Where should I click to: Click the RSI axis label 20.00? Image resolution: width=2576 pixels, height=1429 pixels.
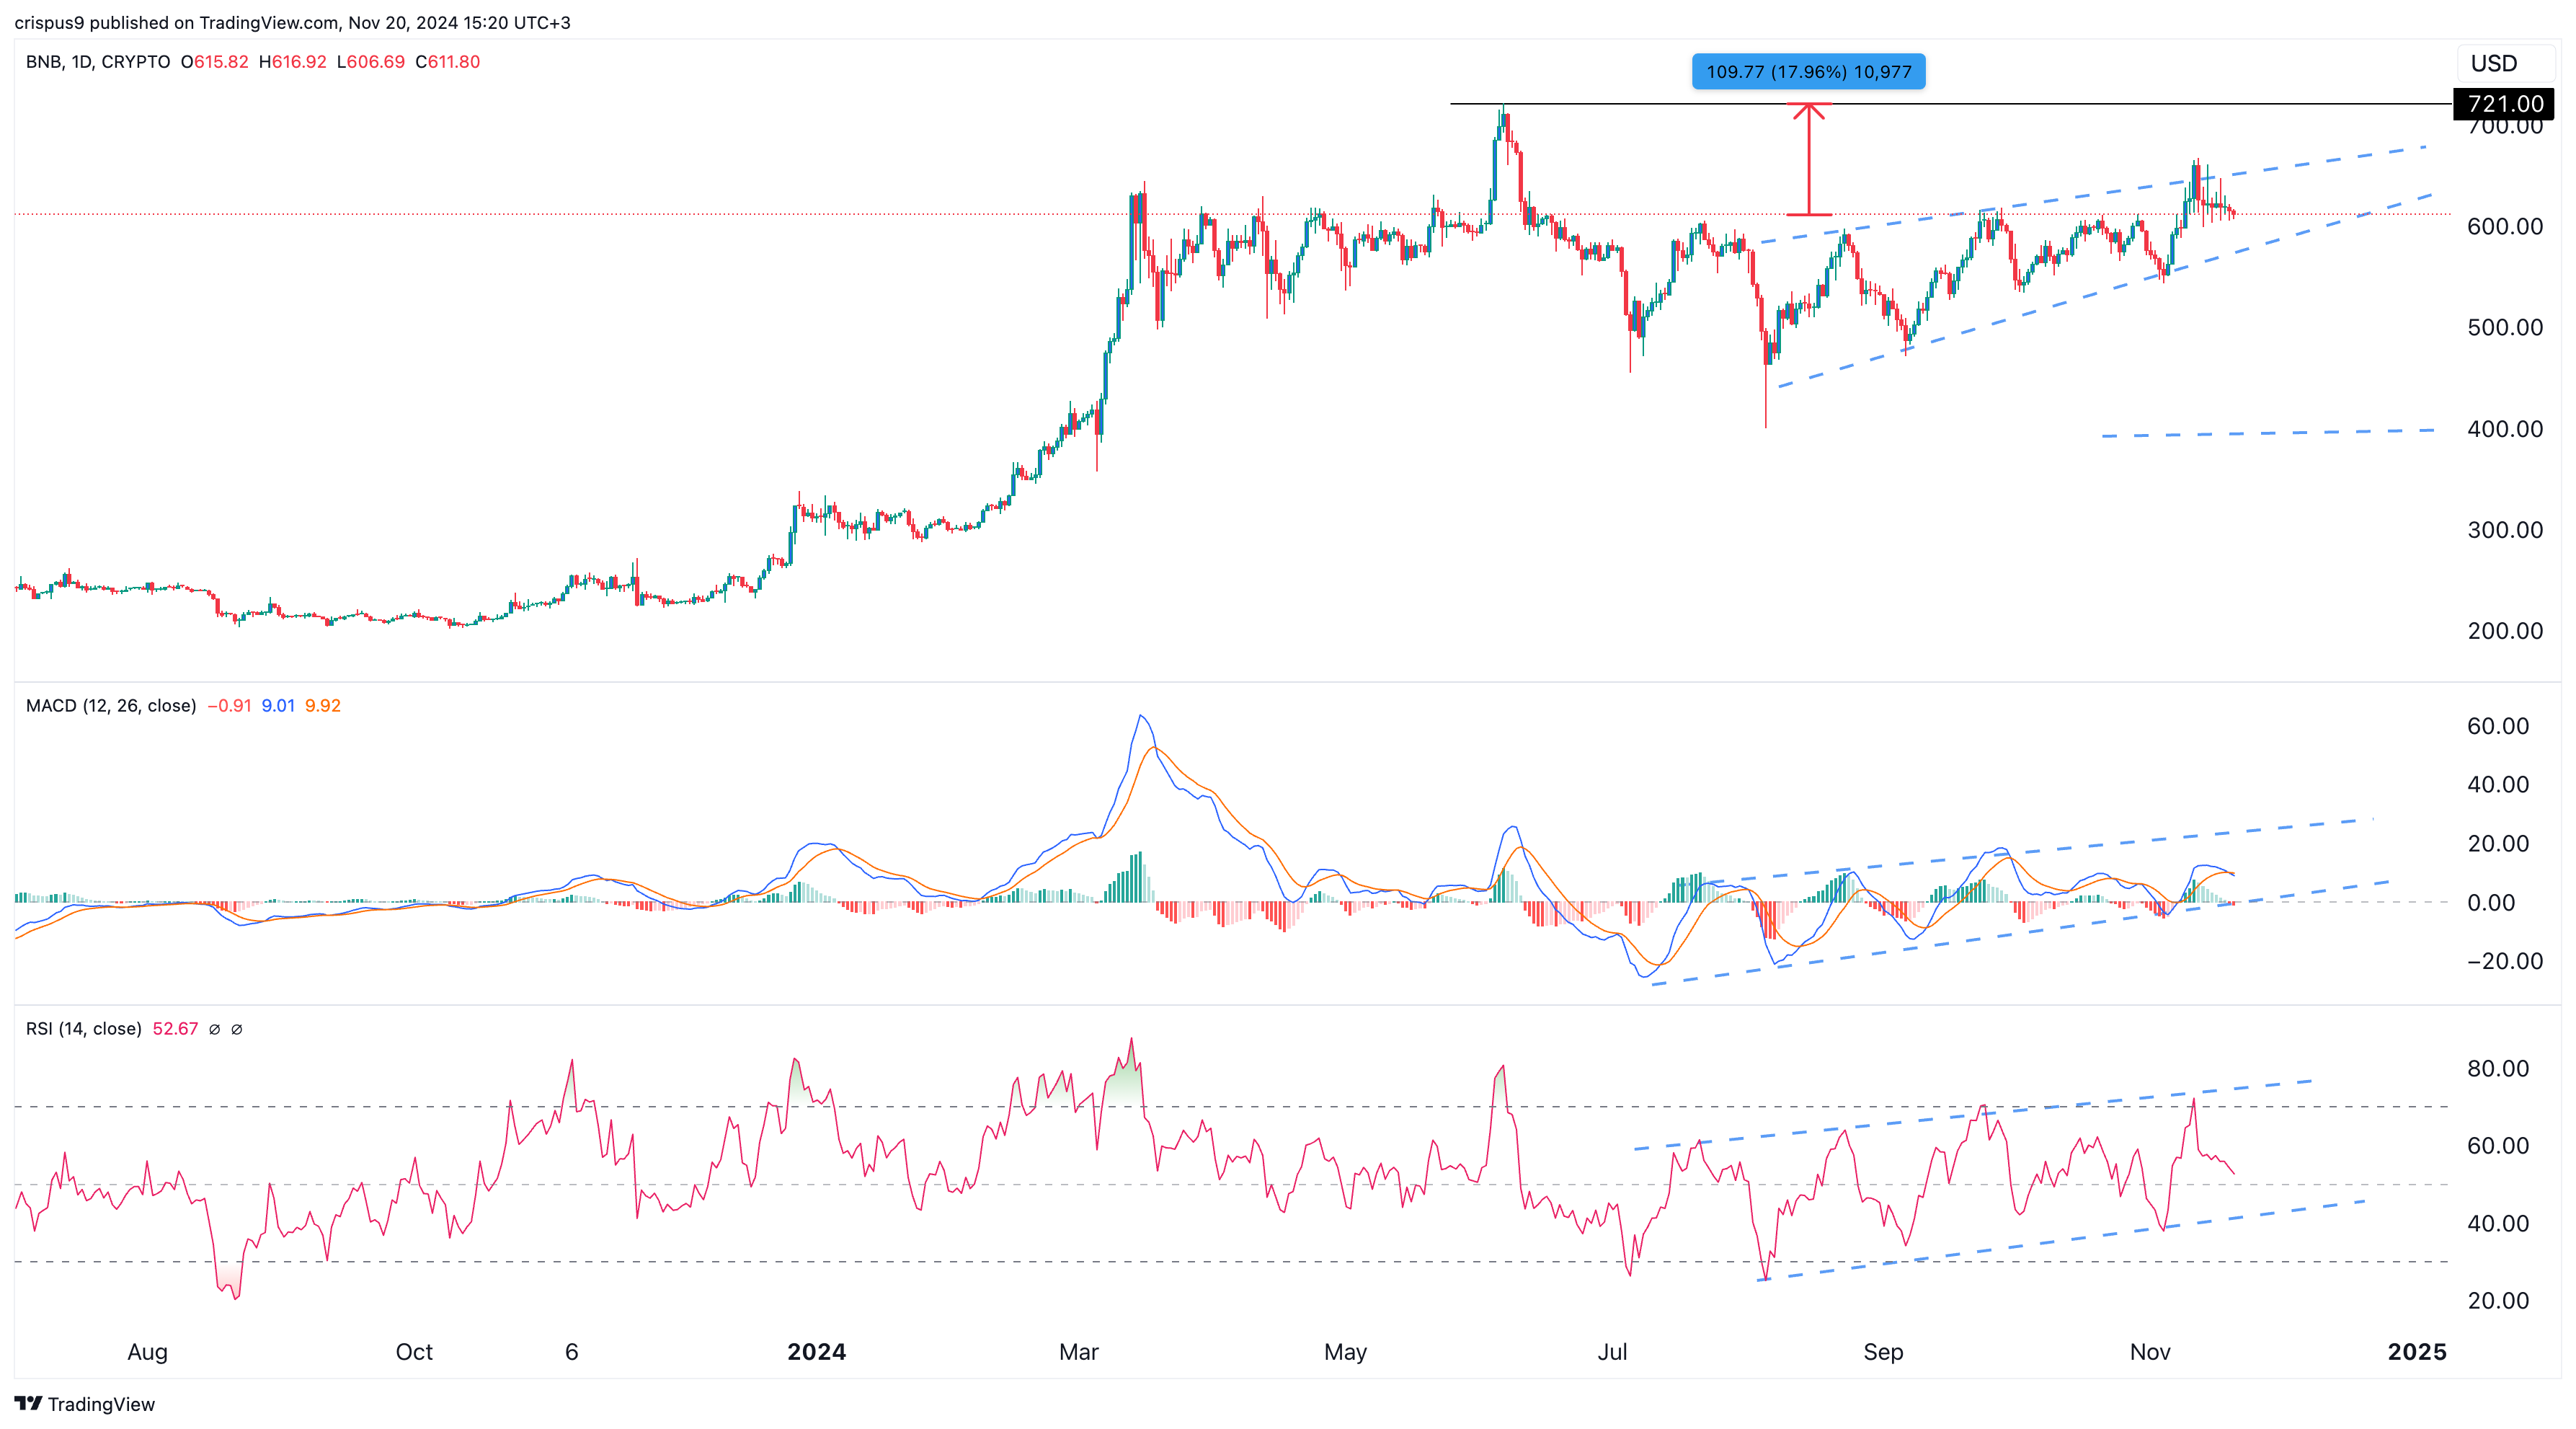pos(2497,1301)
